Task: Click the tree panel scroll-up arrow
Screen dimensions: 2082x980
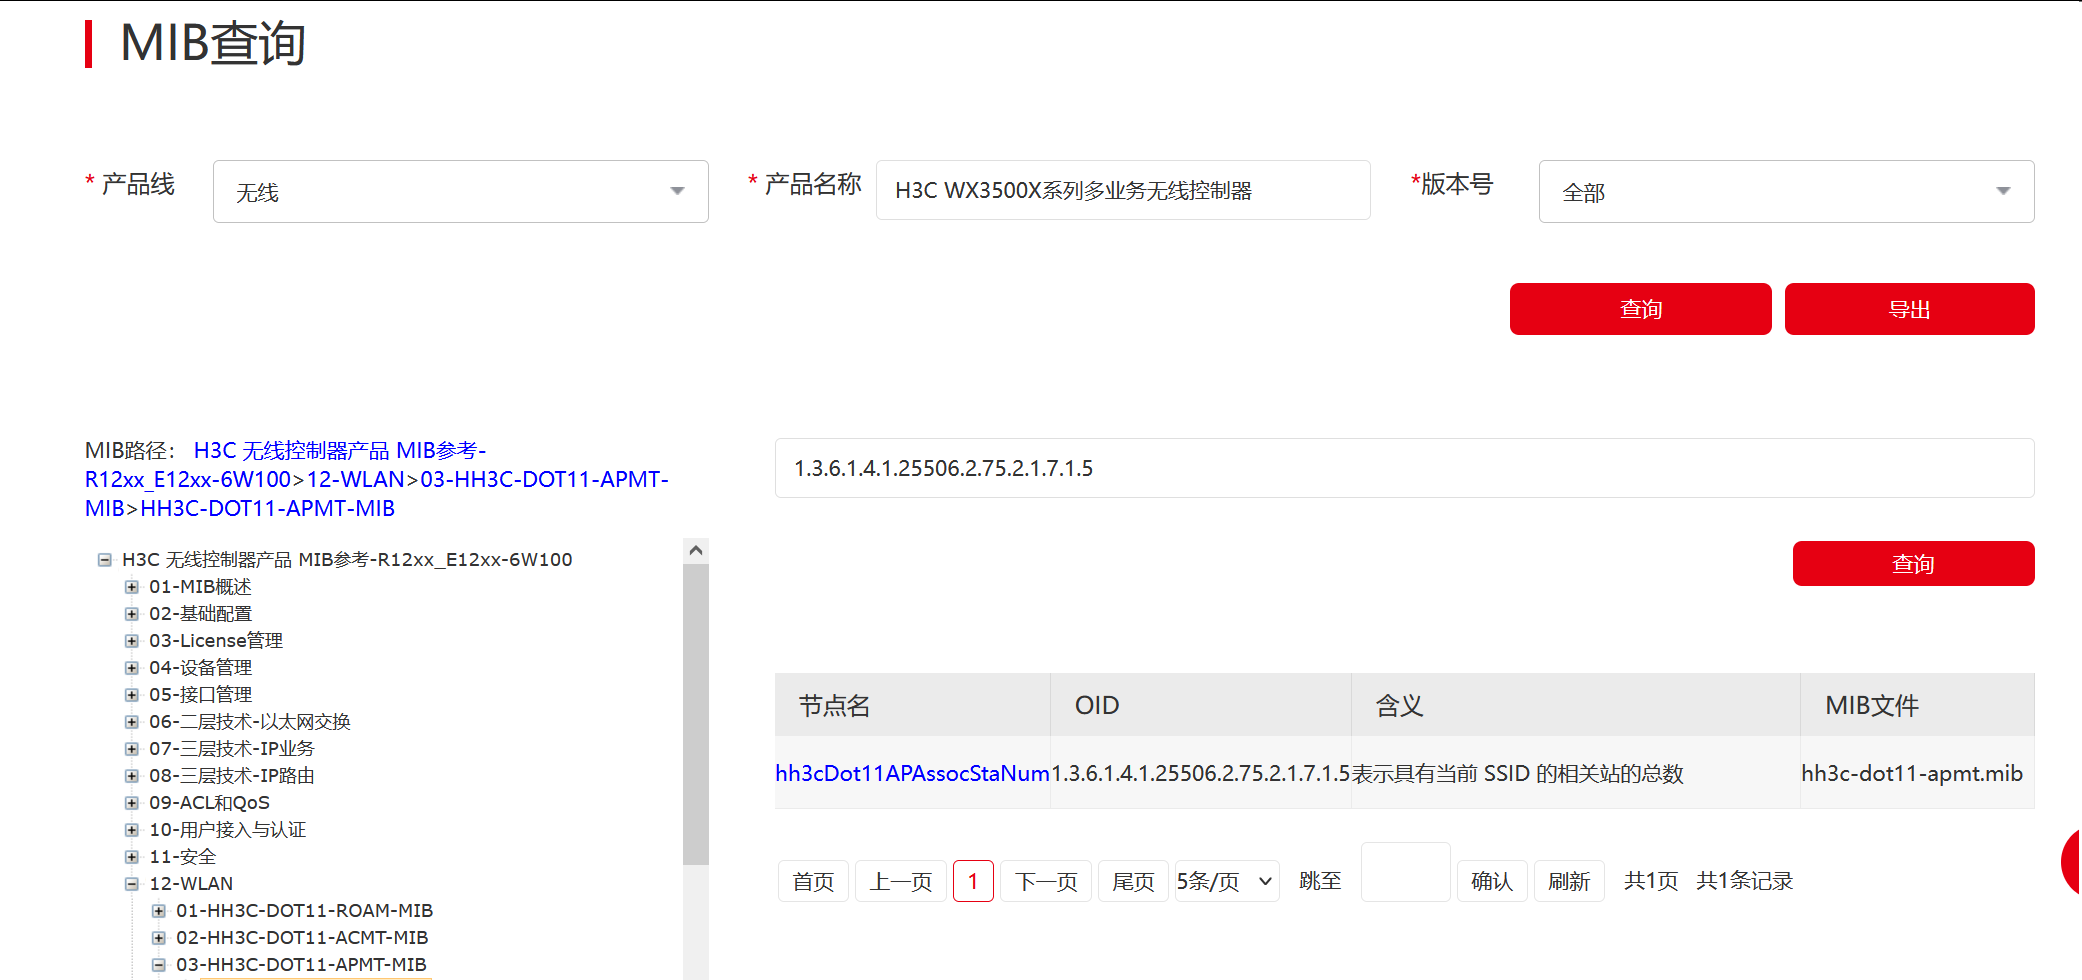Action: [x=696, y=551]
